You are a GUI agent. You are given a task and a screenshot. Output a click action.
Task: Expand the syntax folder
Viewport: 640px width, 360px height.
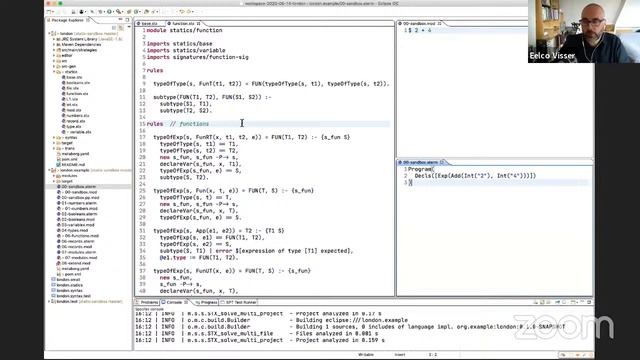coord(54,138)
